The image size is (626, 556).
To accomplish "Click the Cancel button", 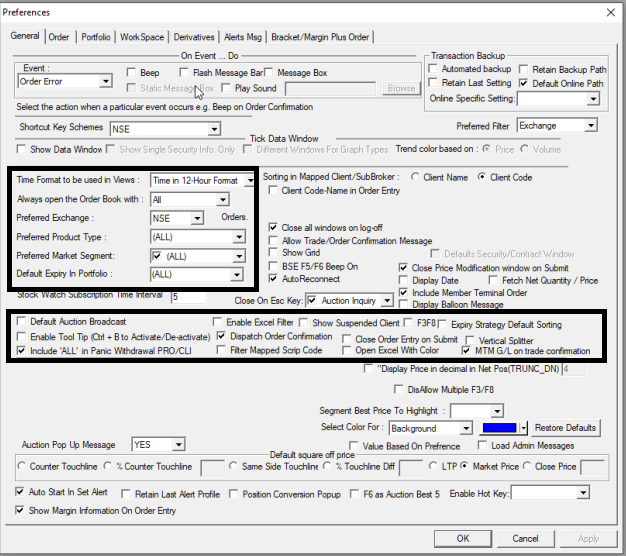I will 526,538.
